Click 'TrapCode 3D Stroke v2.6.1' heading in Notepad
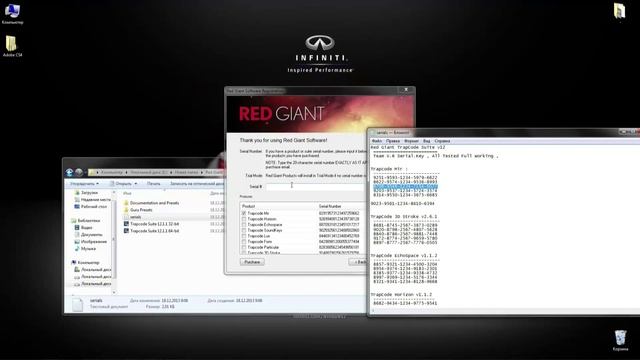This screenshot has width=640, height=360. point(404,217)
